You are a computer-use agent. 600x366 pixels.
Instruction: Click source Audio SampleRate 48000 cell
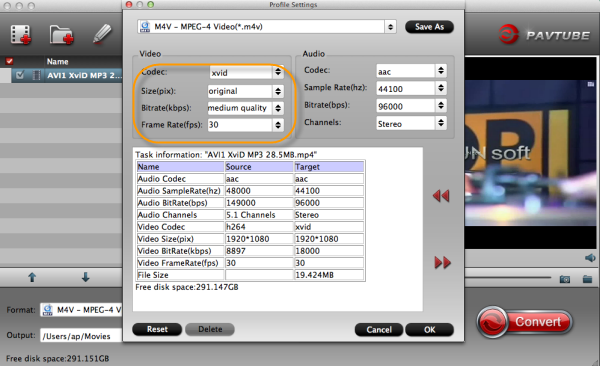[259, 191]
